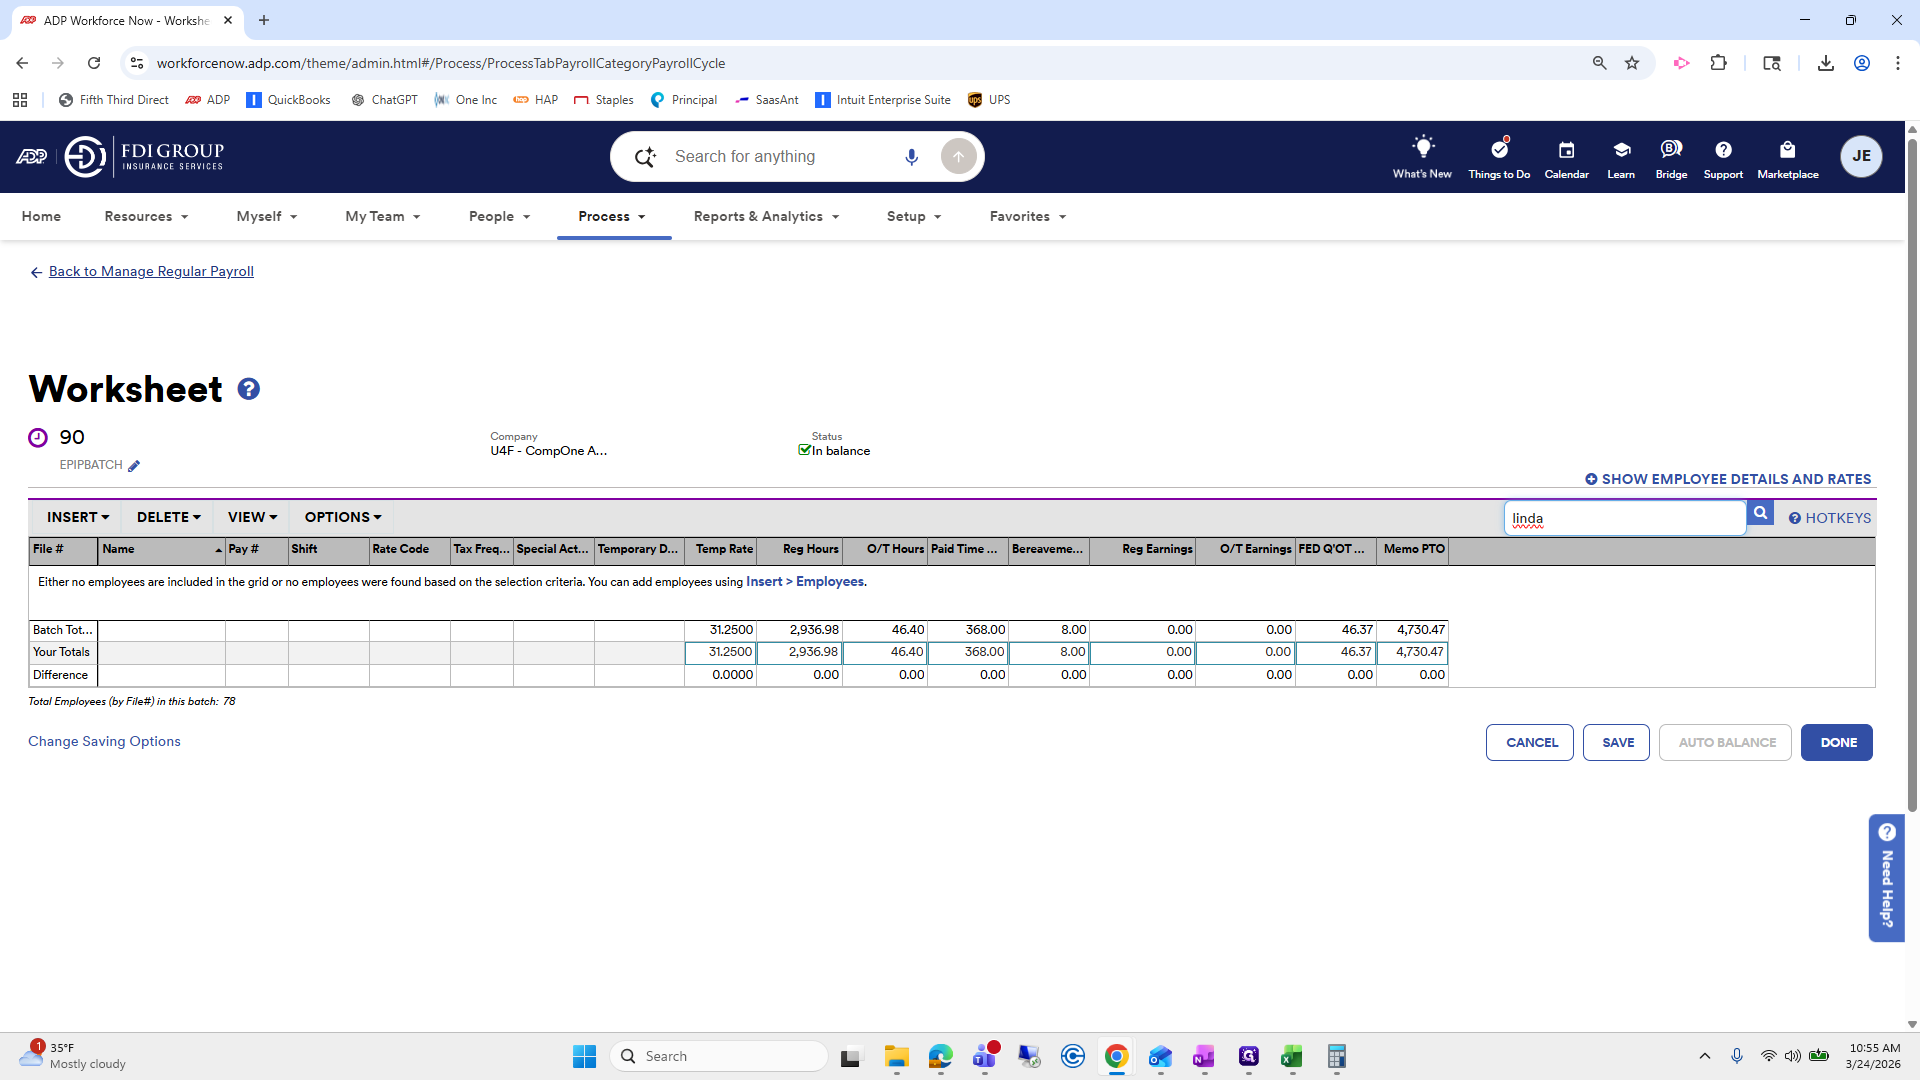The image size is (1920, 1080).
Task: Click the Worksheet help question icon
Action: click(249, 389)
